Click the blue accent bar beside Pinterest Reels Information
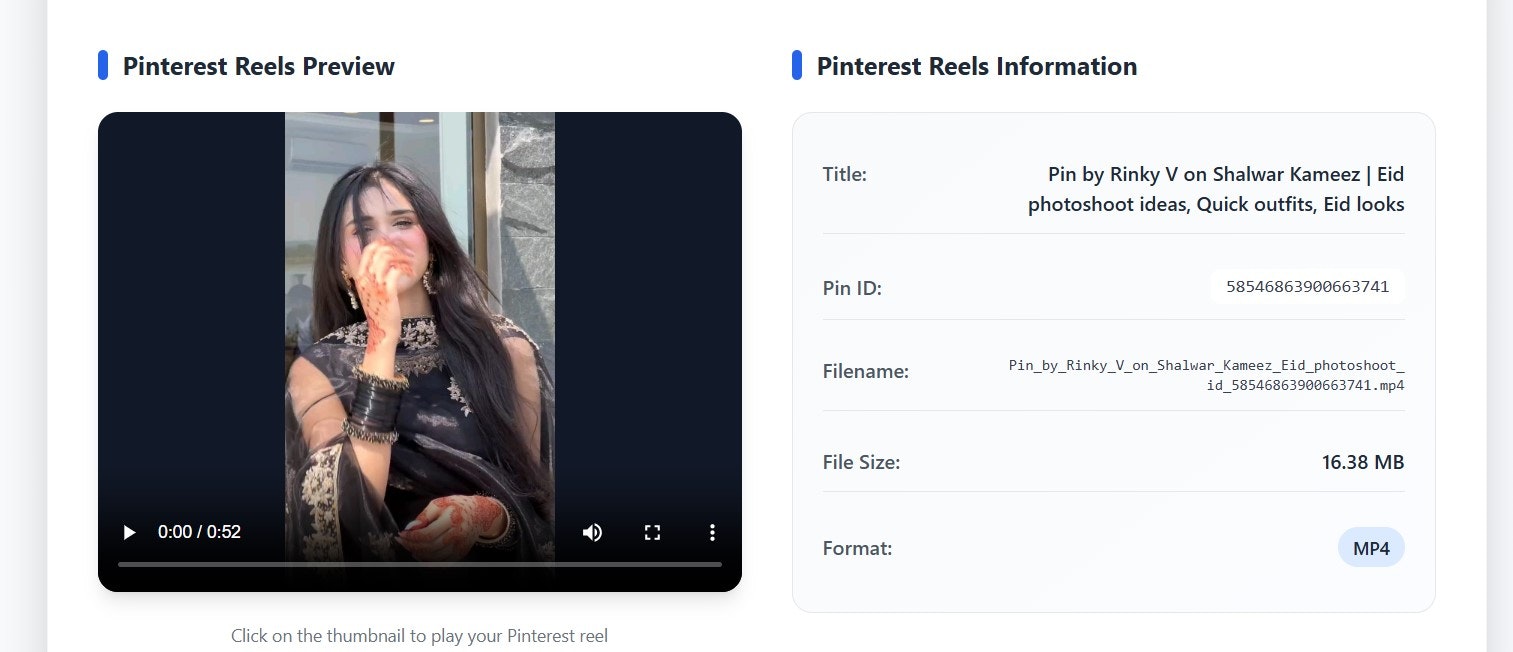The image size is (1513, 652). tap(797, 64)
